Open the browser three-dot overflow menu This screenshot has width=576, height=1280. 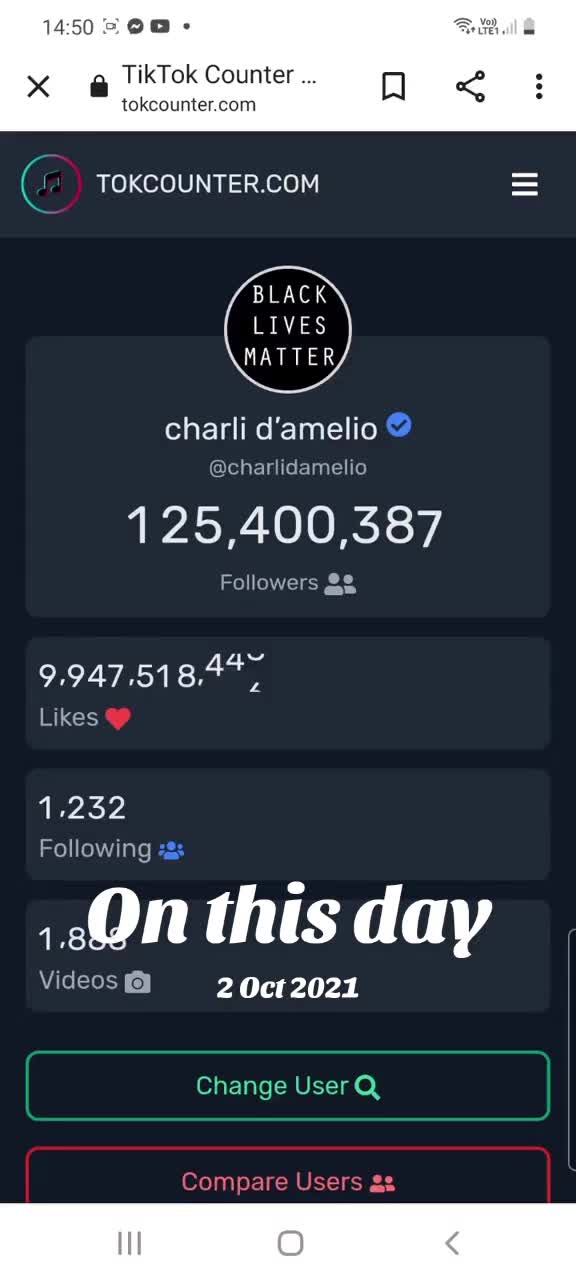point(539,87)
